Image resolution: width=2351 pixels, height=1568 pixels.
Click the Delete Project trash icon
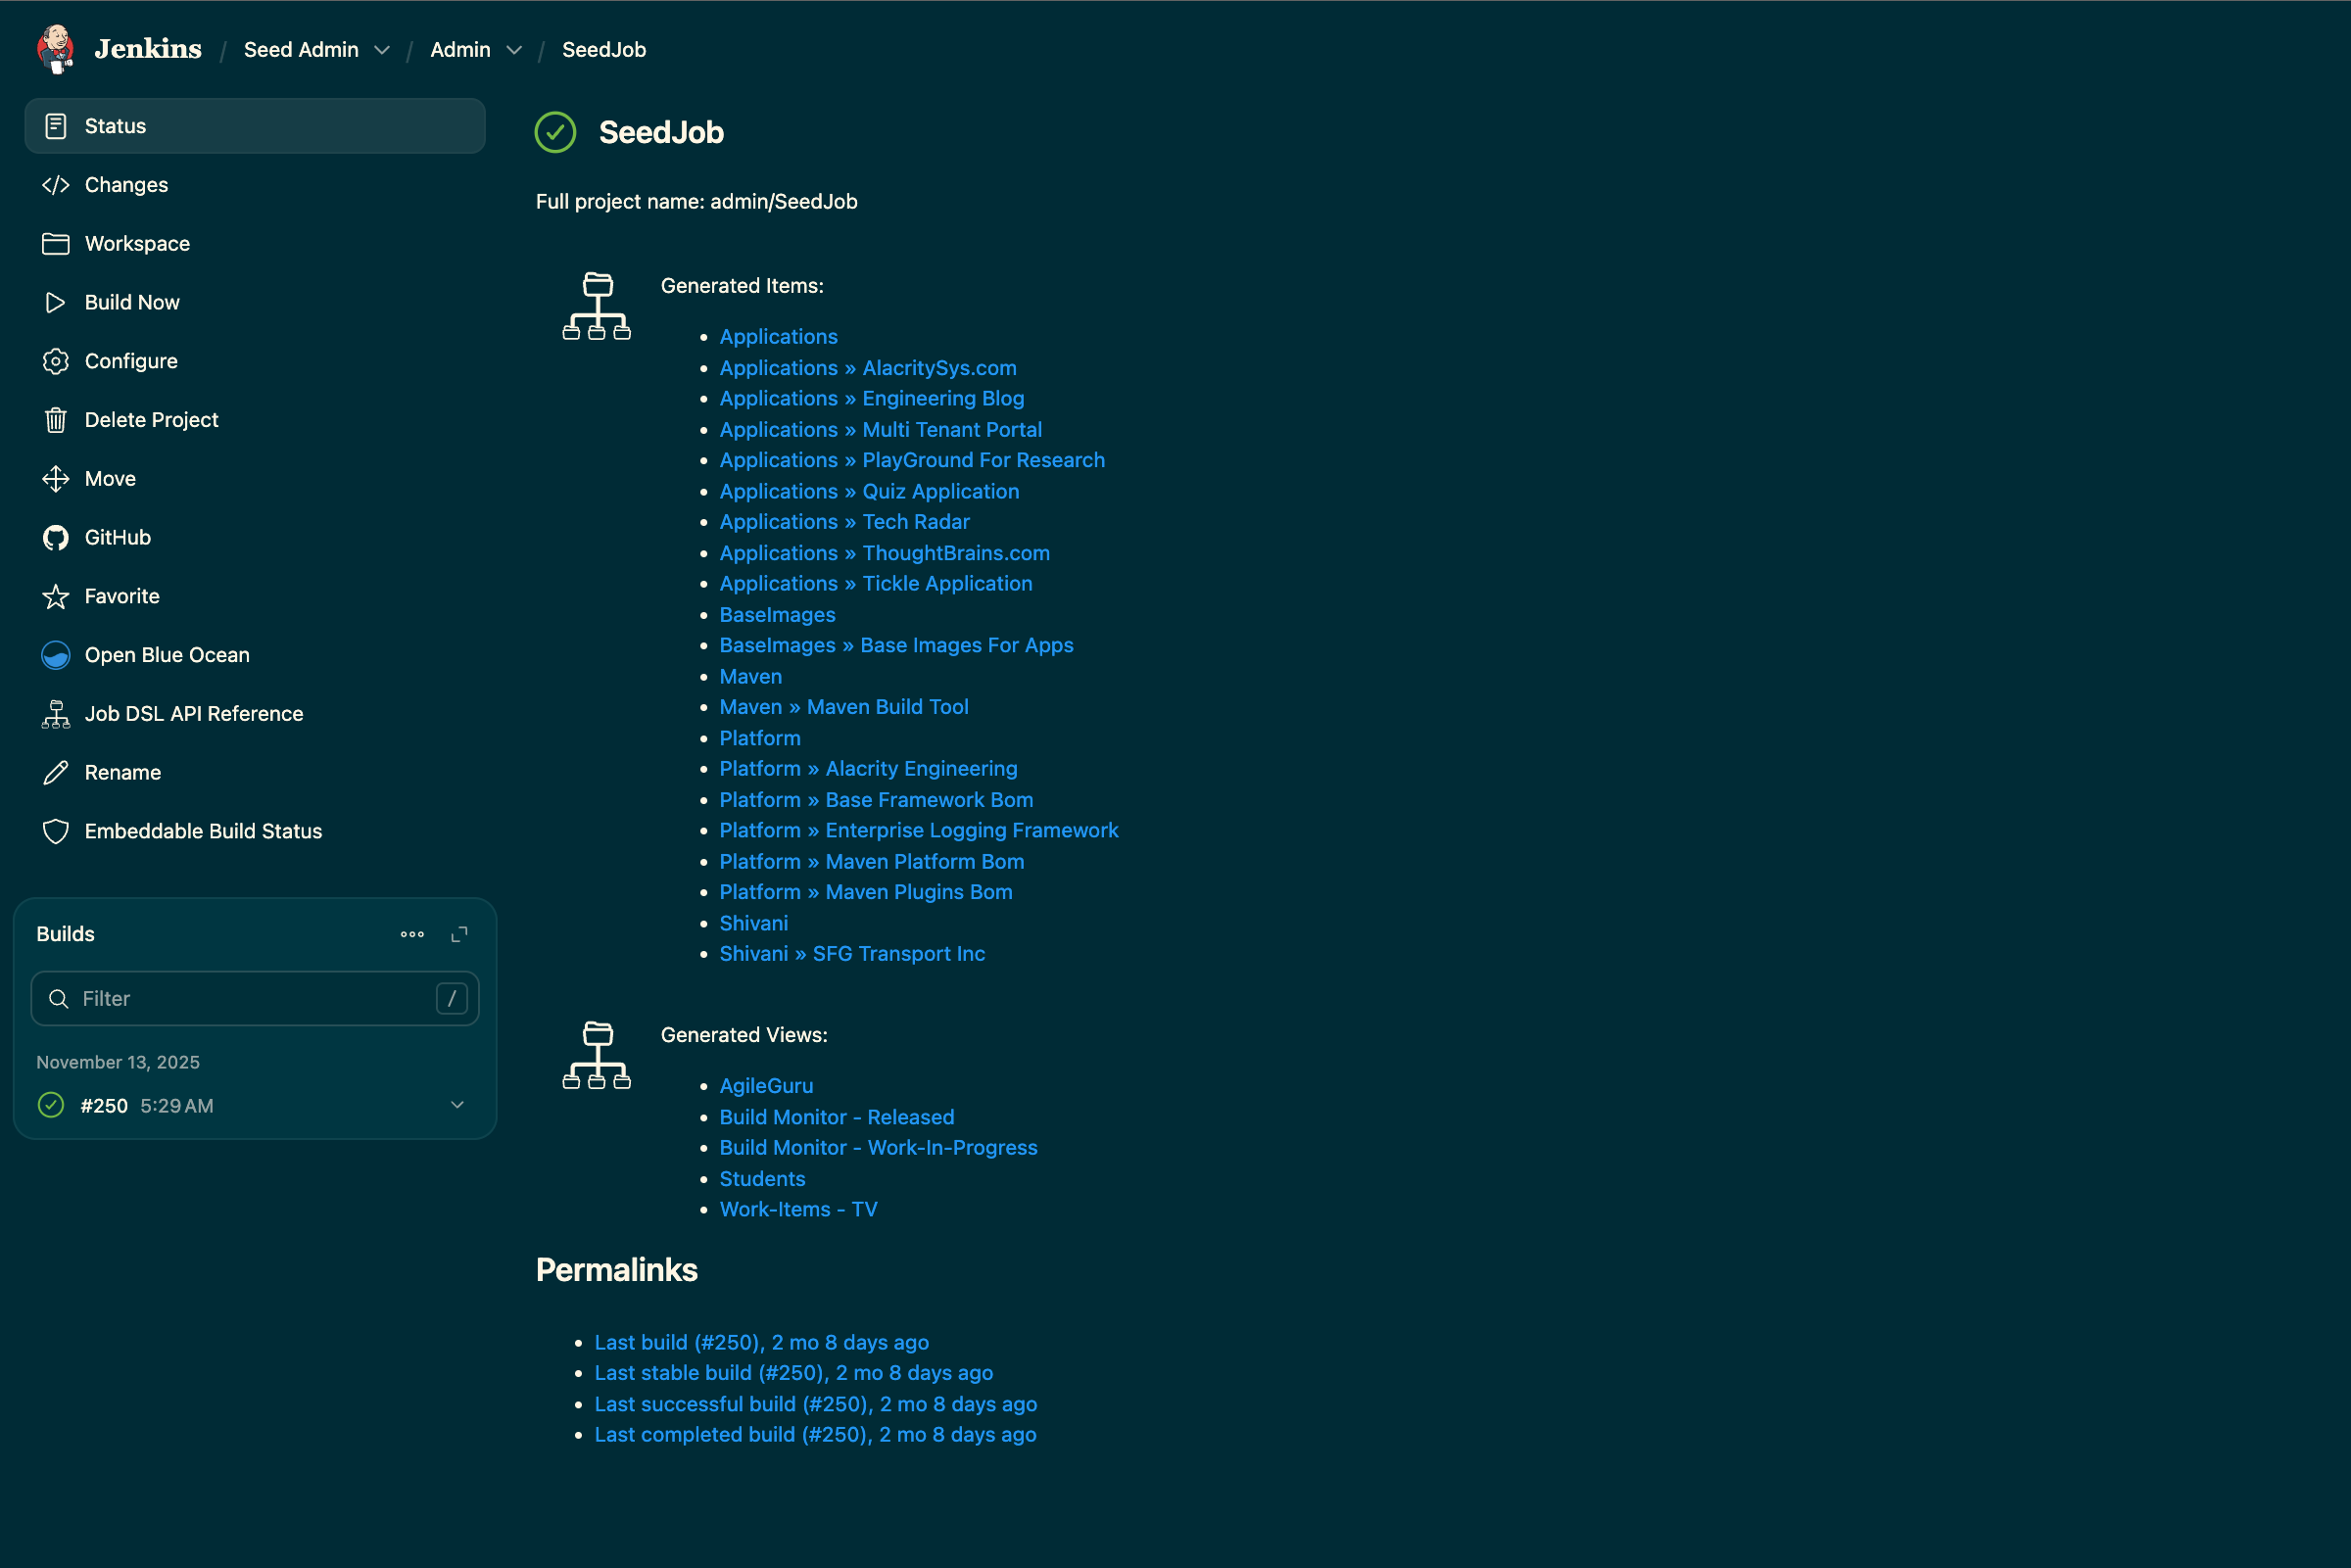click(x=55, y=420)
